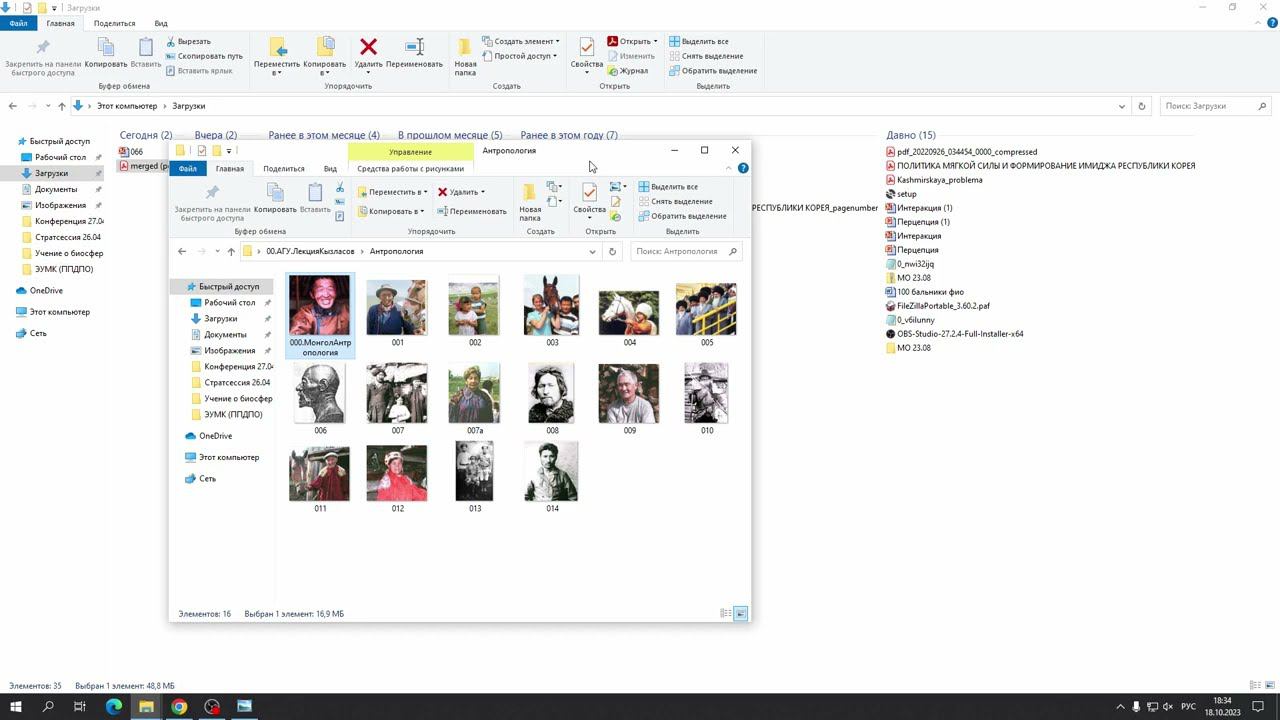Expand address history dropdown in Антропология window
Viewport: 1280px width, 720px height.
[x=592, y=252]
